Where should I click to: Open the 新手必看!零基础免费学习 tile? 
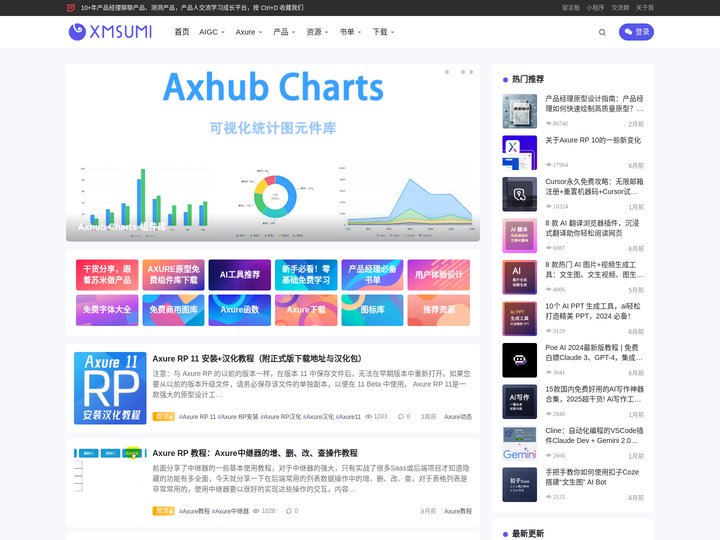click(306, 275)
